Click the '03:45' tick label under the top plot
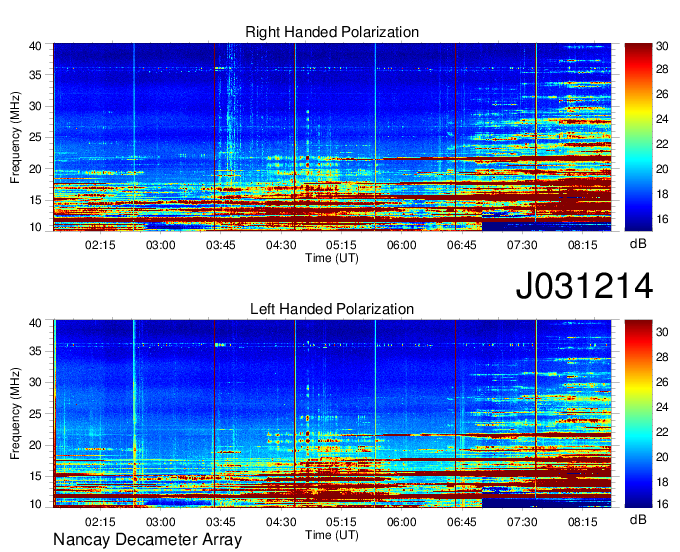Image resolution: width=680 pixels, height=552 pixels. [221, 245]
